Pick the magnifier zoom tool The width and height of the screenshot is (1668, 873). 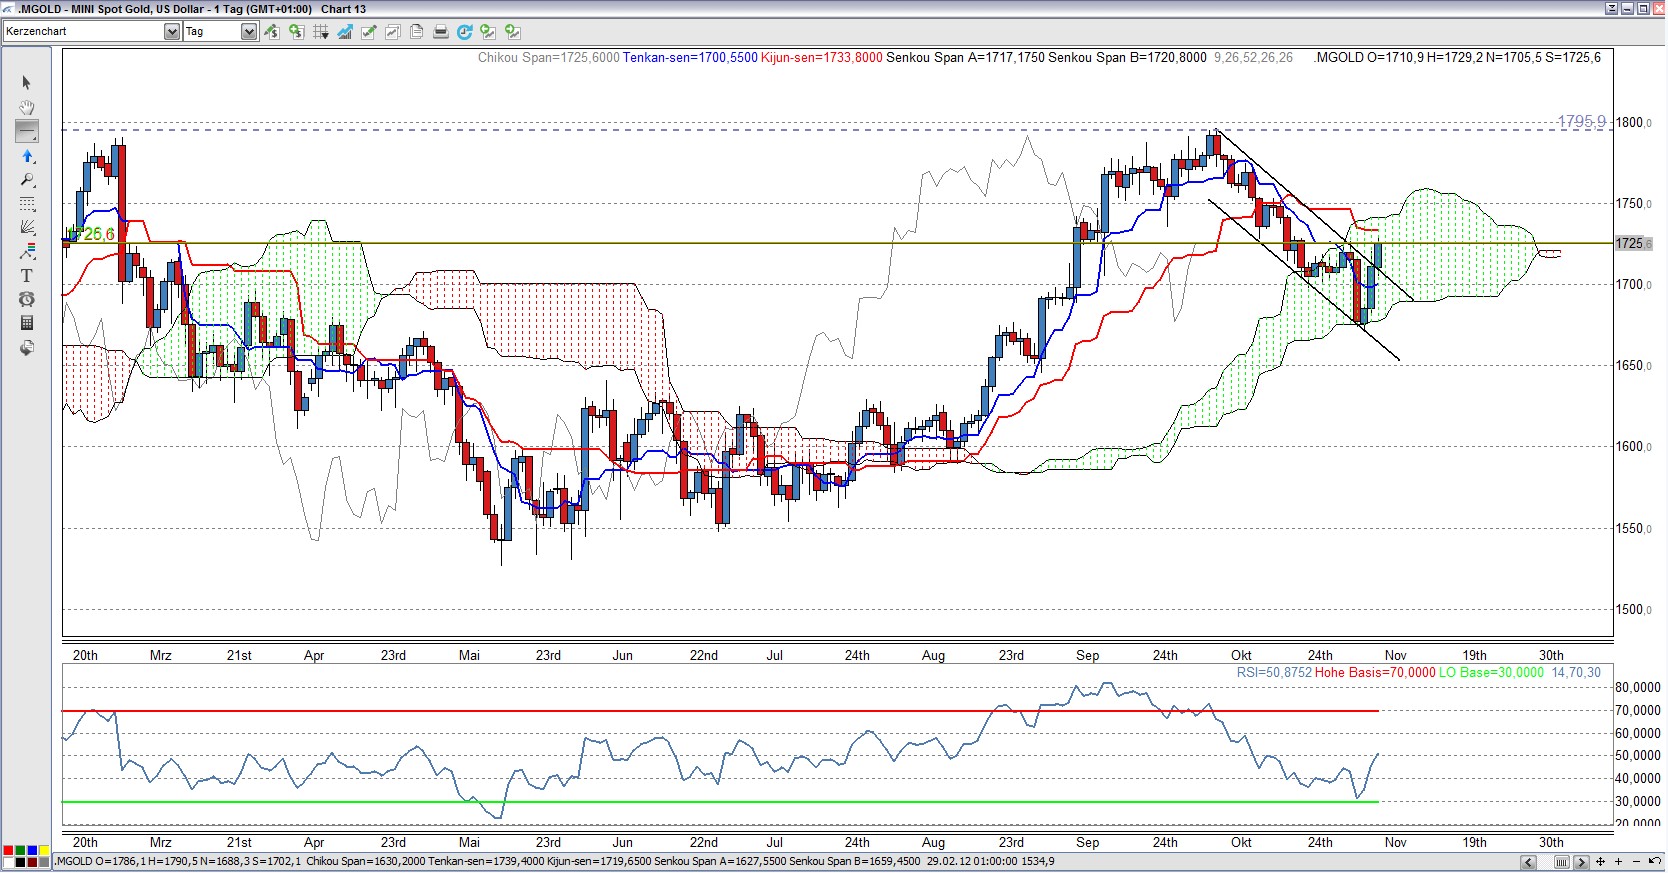point(27,180)
